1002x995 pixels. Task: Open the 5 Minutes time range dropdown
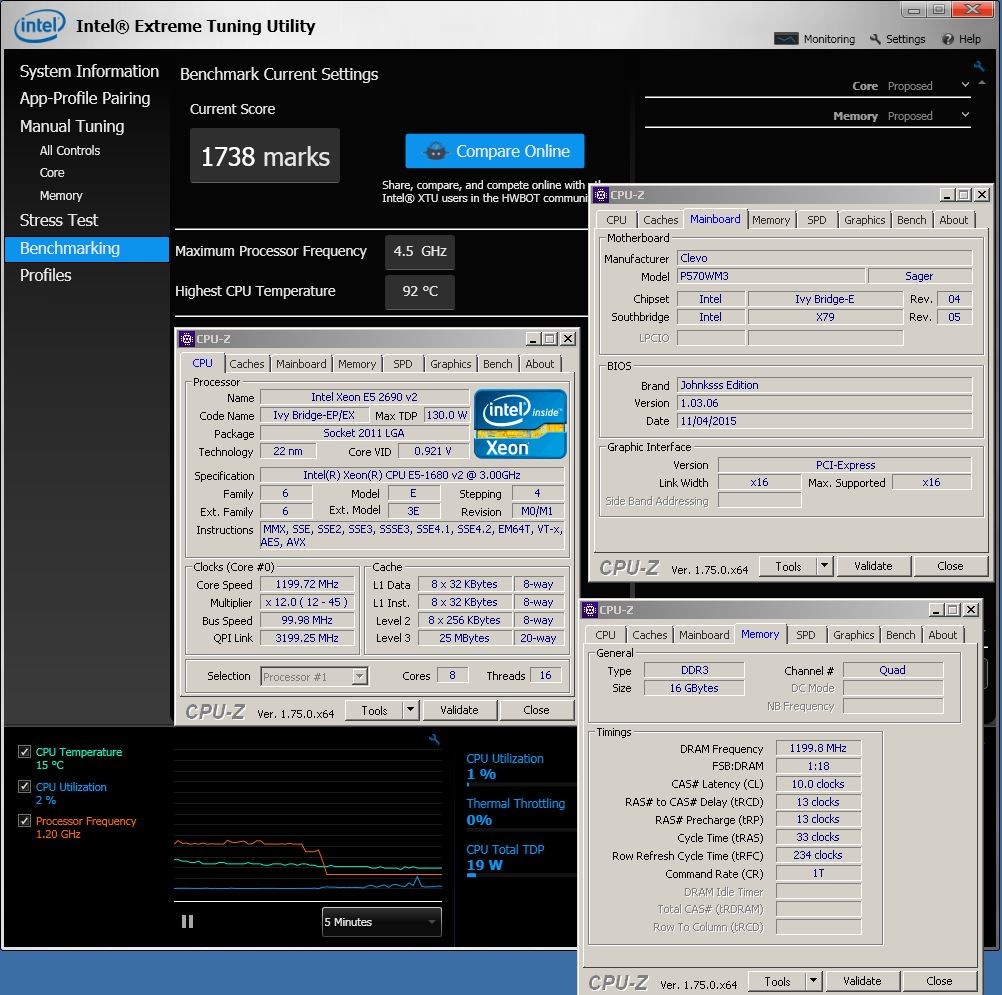382,922
